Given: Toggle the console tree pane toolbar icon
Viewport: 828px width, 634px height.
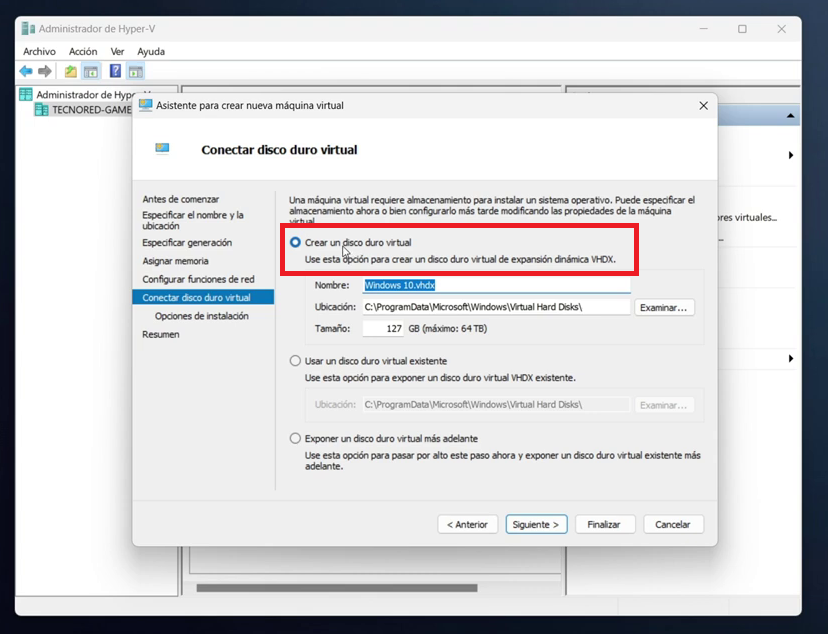Looking at the screenshot, I should pyautogui.click(x=91, y=71).
